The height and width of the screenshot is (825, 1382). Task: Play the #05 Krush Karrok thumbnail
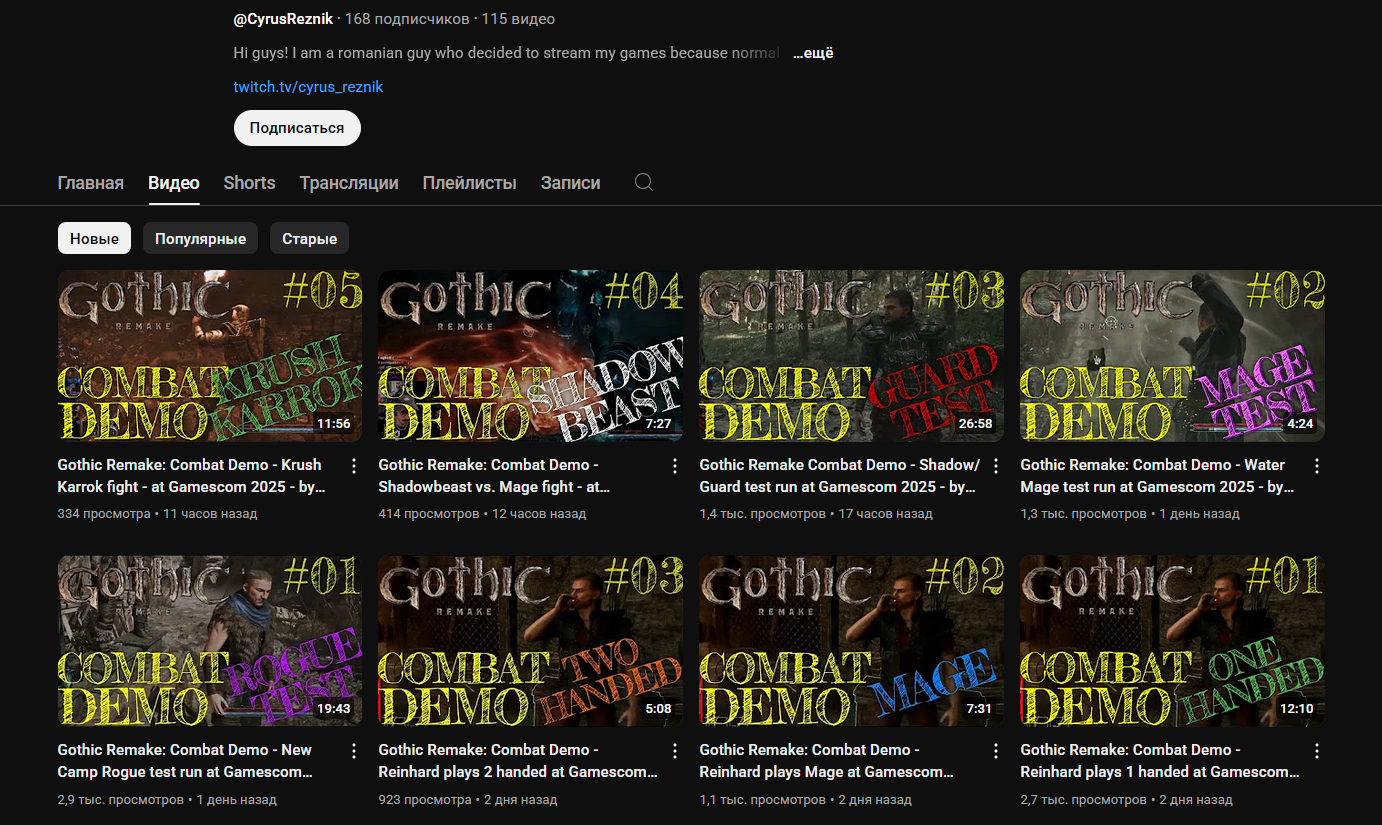(210, 356)
